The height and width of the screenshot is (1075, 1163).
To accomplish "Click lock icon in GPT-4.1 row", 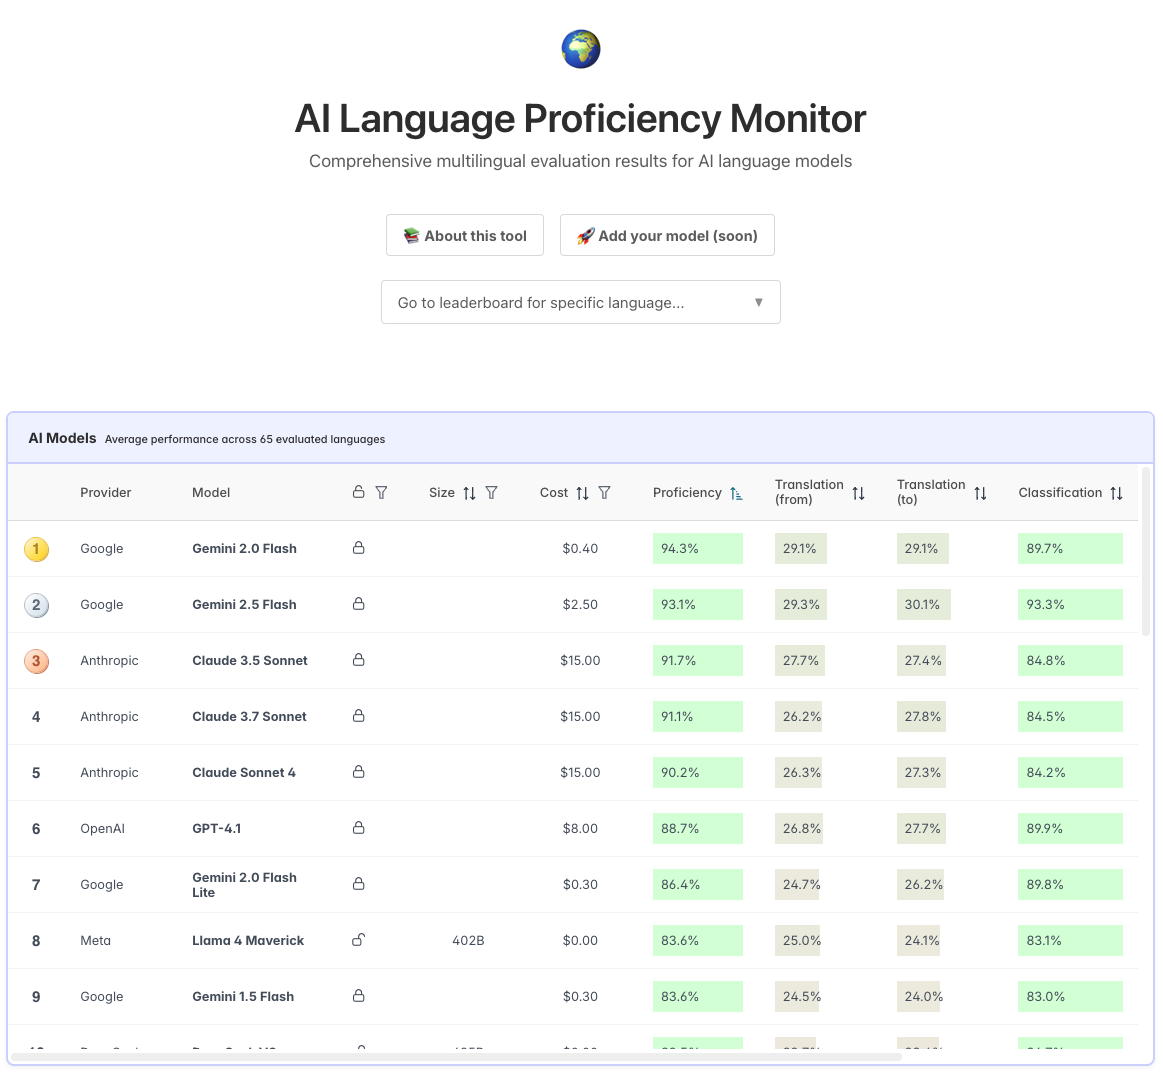I will [358, 827].
